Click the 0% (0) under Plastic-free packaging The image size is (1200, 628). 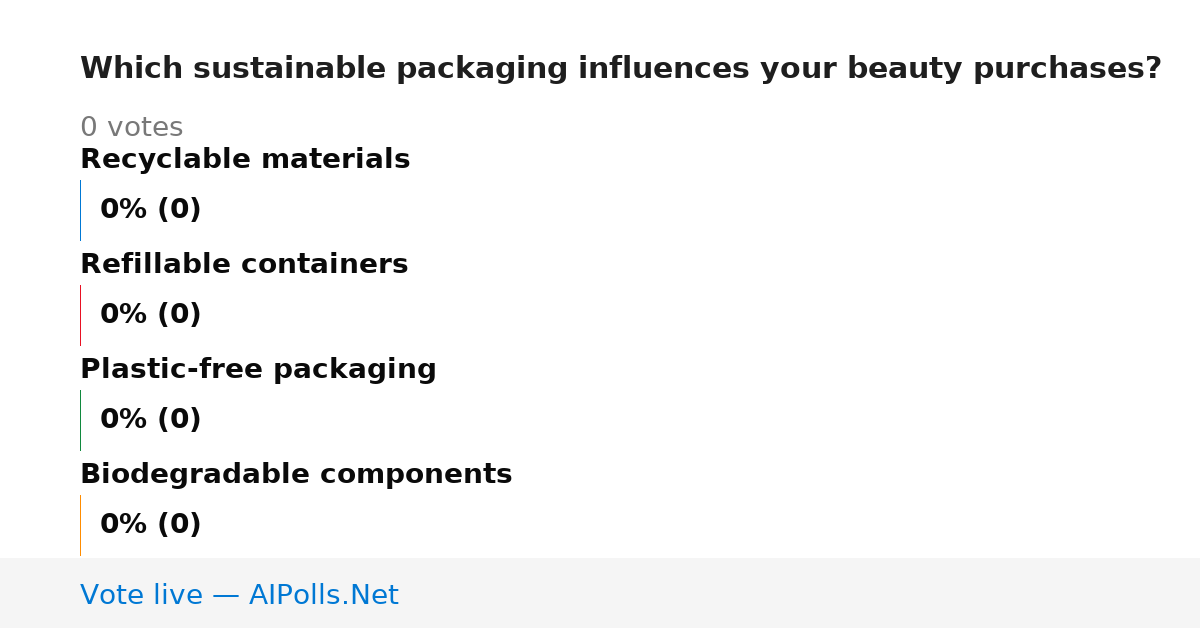point(150,420)
